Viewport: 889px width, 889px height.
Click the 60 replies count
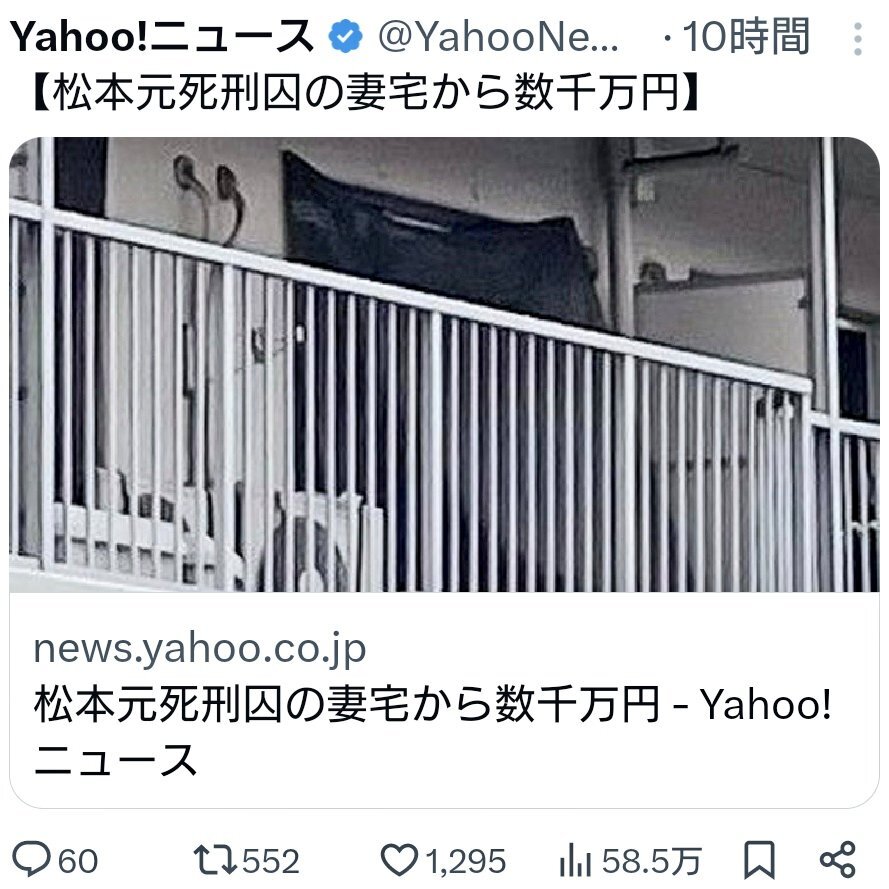coord(78,861)
